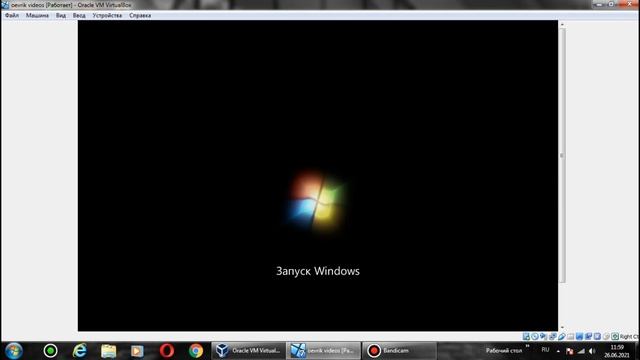Click the vertical scrollbar thumb of VM window
The height and width of the screenshot is (360, 640).
[x=562, y=155]
